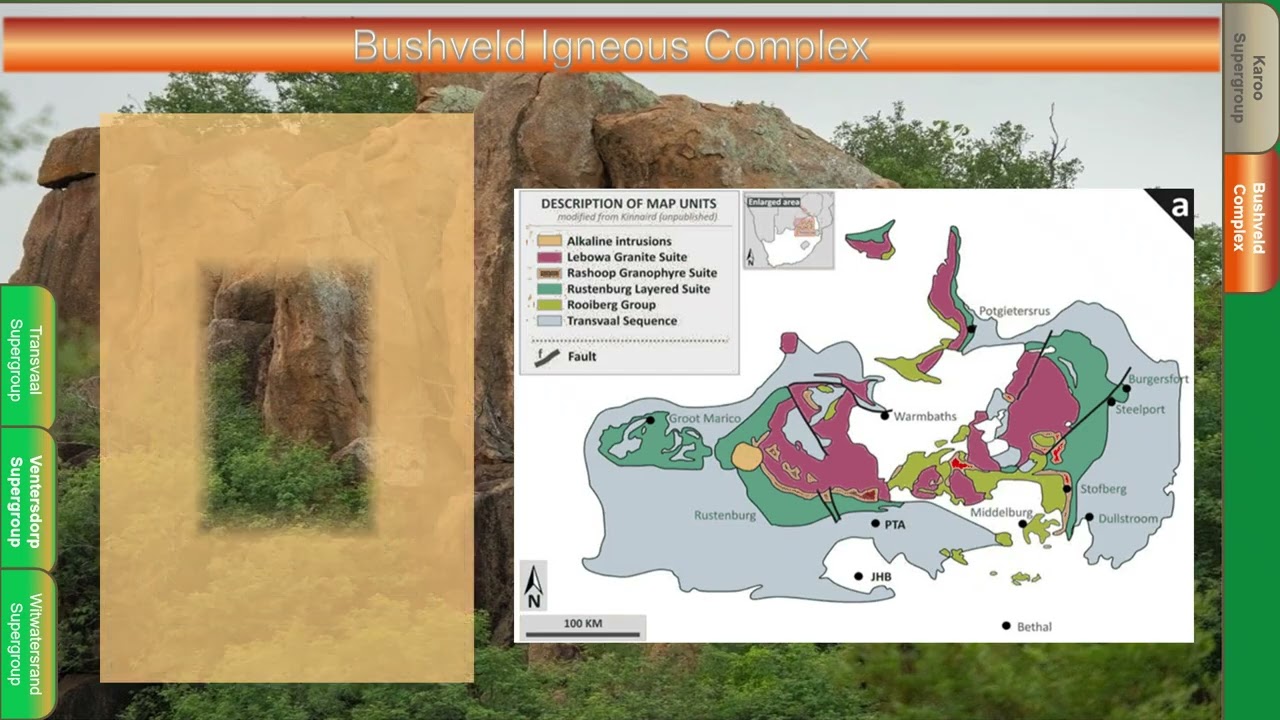Switch to the Ventersdorp Supergroup tab
Image resolution: width=1280 pixels, height=720 pixels.
pyautogui.click(x=27, y=499)
